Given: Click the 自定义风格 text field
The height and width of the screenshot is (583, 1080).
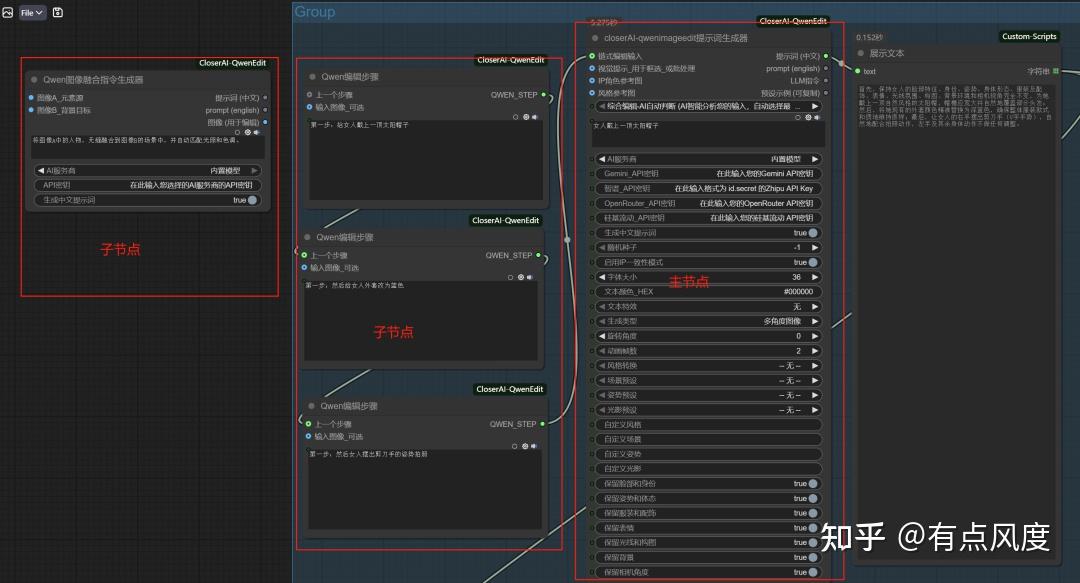Looking at the screenshot, I should coord(707,425).
